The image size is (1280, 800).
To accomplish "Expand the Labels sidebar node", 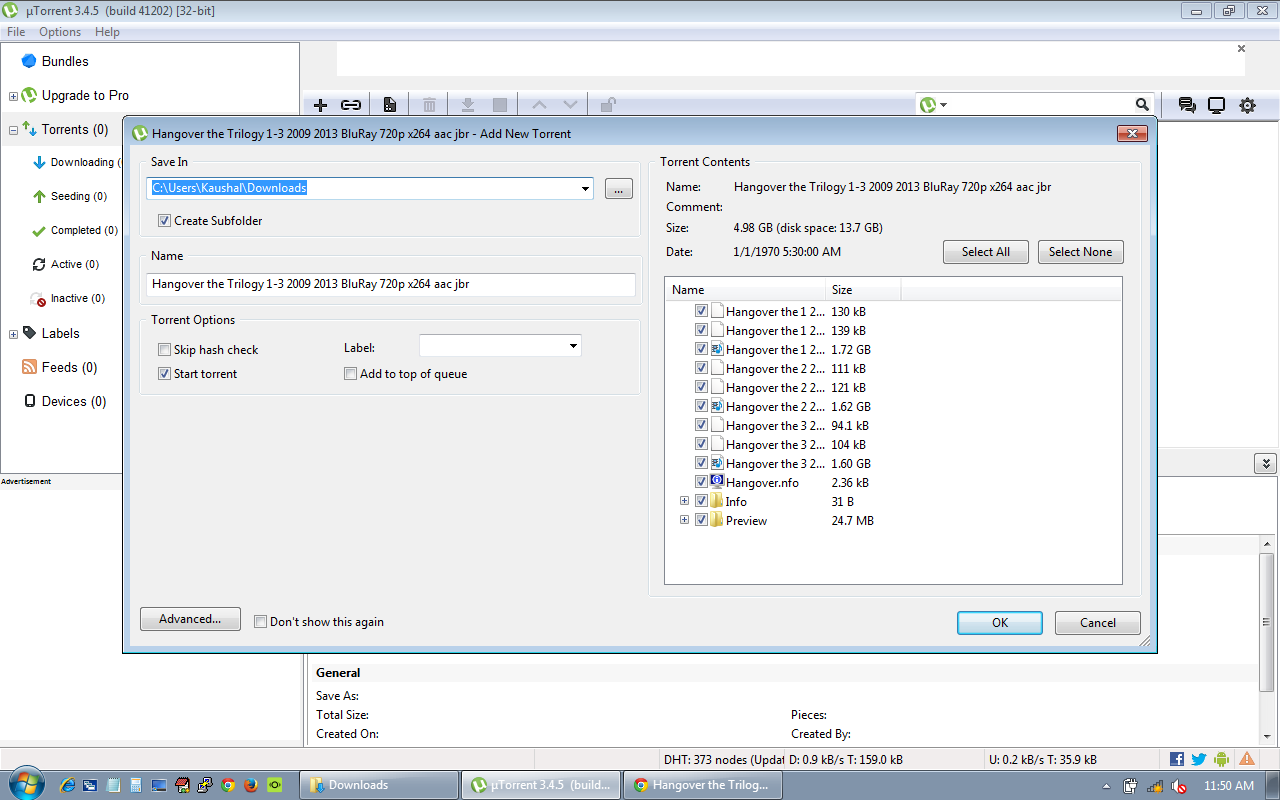I will pyautogui.click(x=13, y=334).
